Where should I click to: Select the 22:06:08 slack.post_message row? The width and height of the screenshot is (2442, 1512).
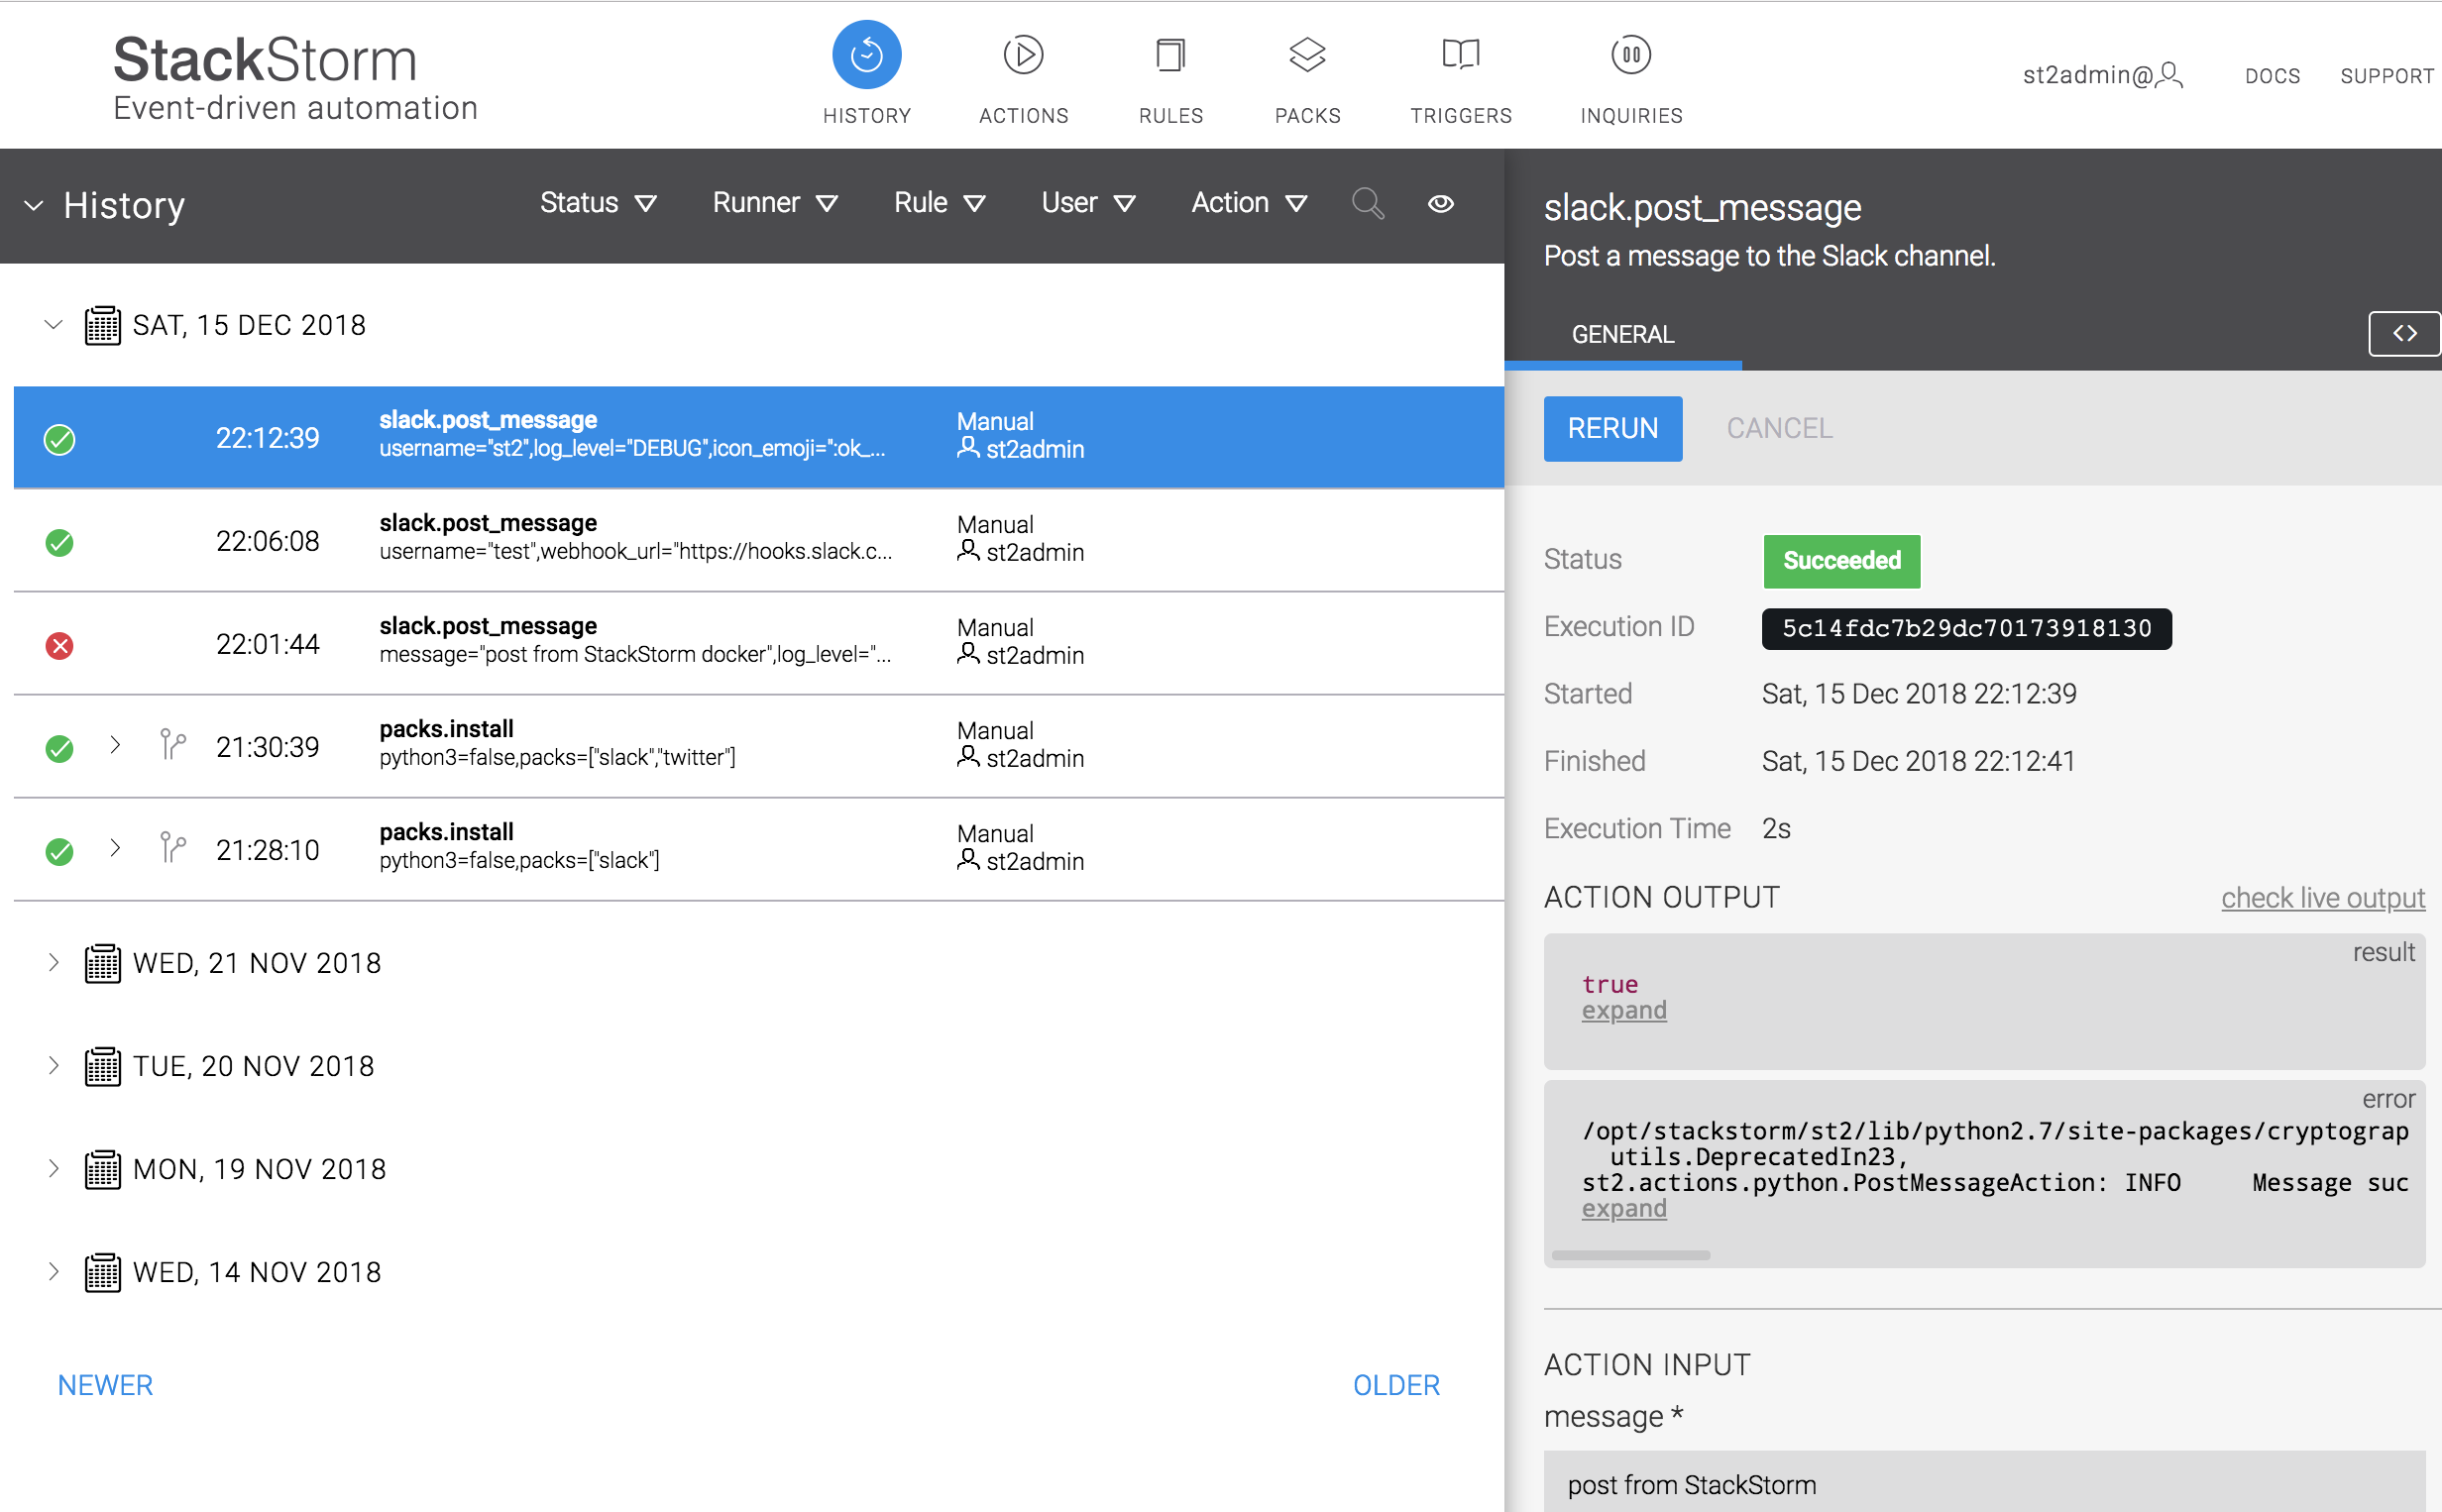pos(758,539)
